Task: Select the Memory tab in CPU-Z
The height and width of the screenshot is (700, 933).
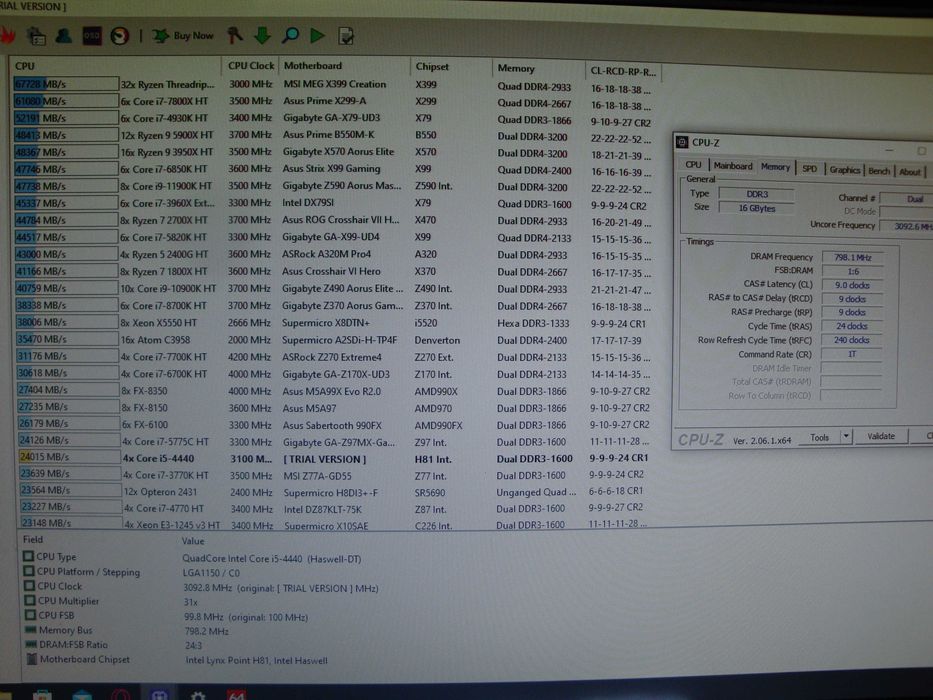Action: coord(775,167)
